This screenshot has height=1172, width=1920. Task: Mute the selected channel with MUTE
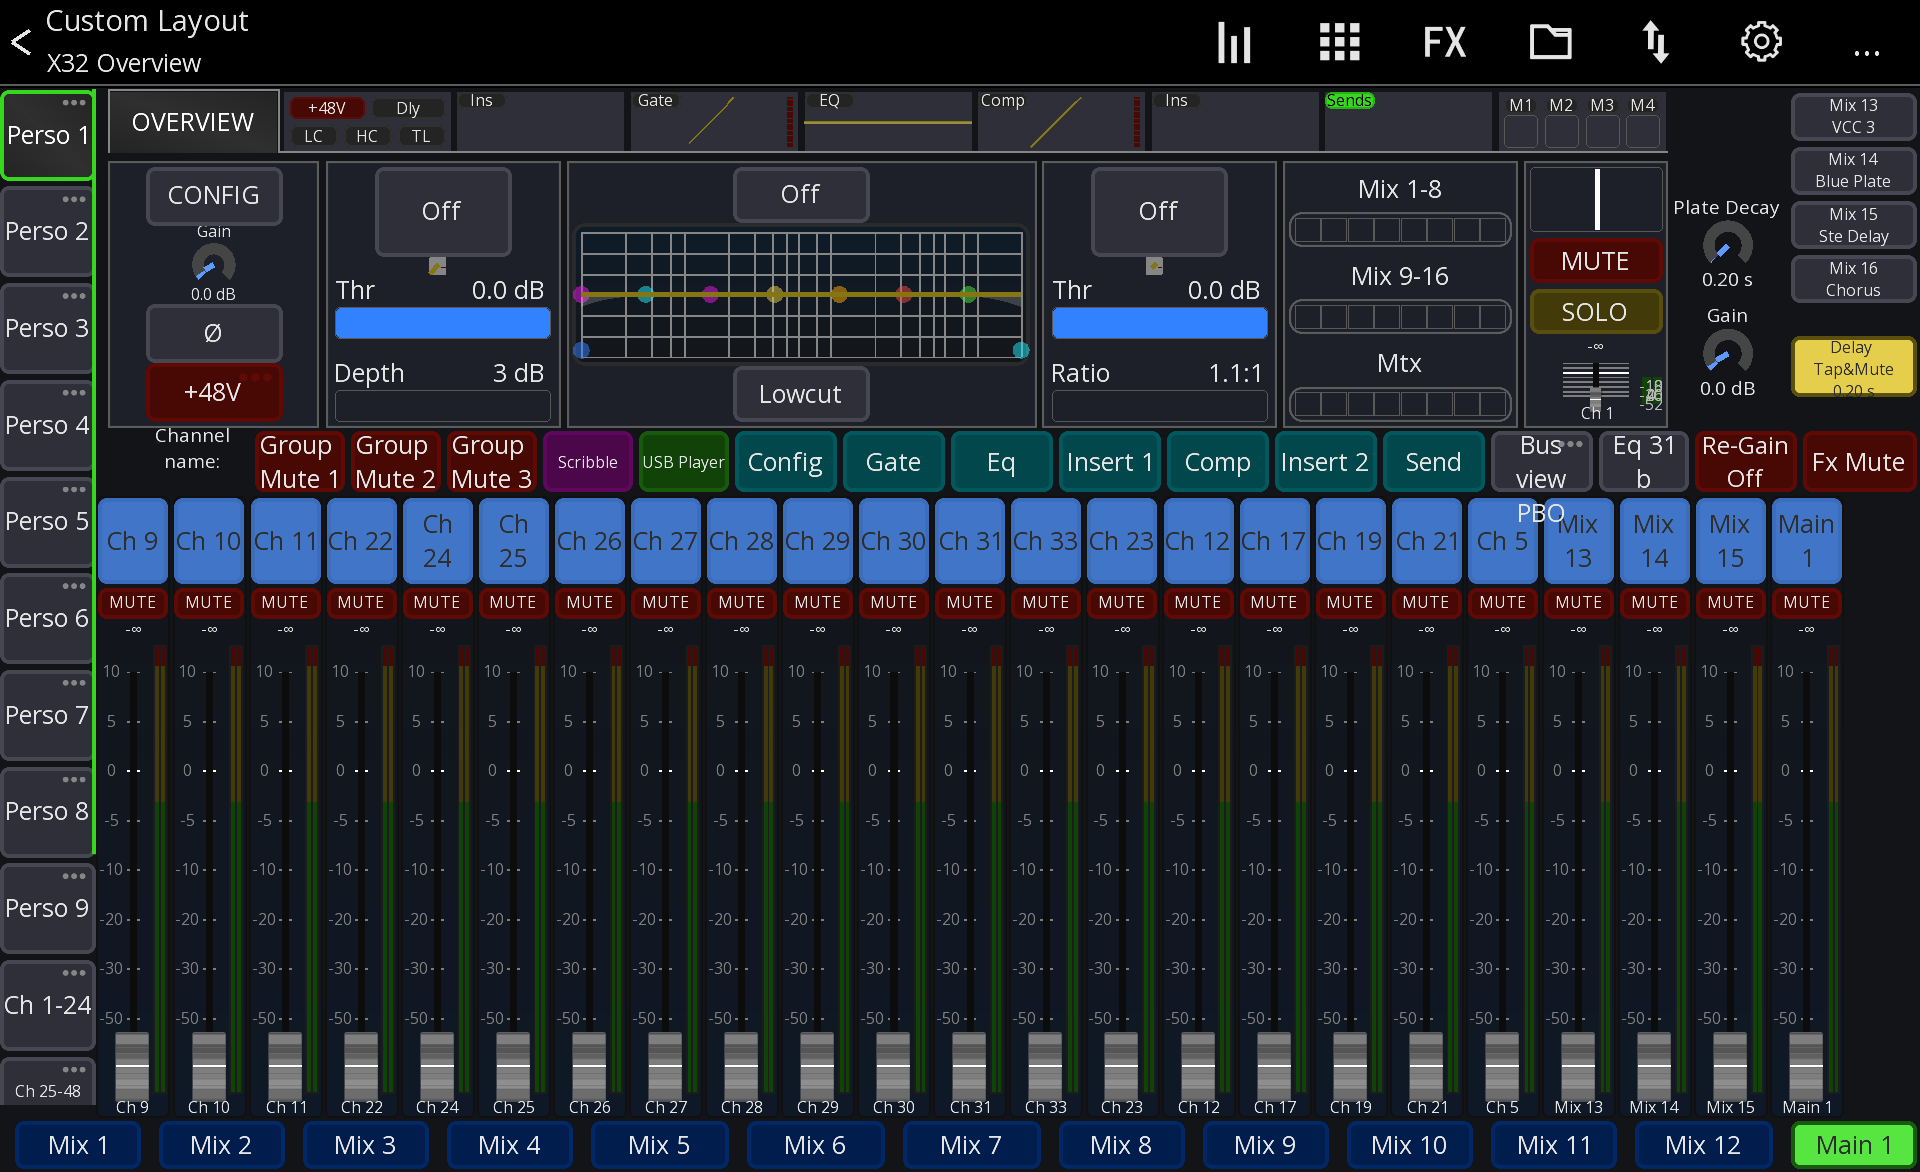1595,261
